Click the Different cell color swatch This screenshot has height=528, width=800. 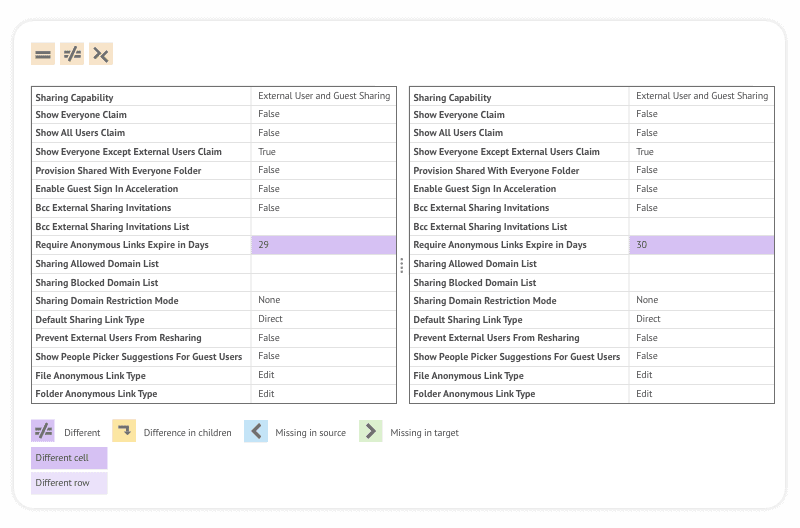69,458
